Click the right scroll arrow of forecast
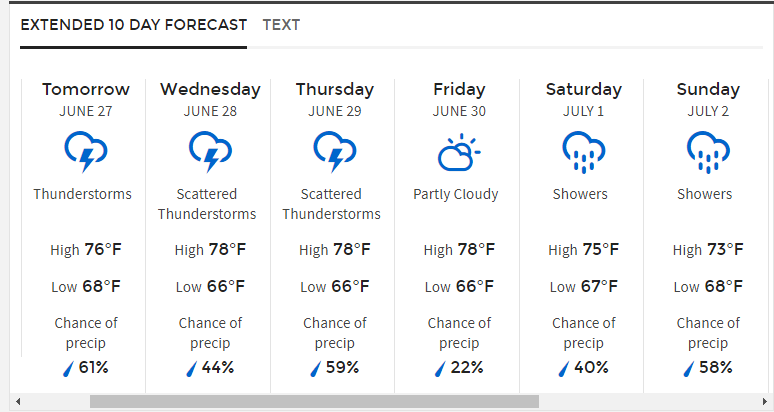The image size is (774, 412). 766,401
